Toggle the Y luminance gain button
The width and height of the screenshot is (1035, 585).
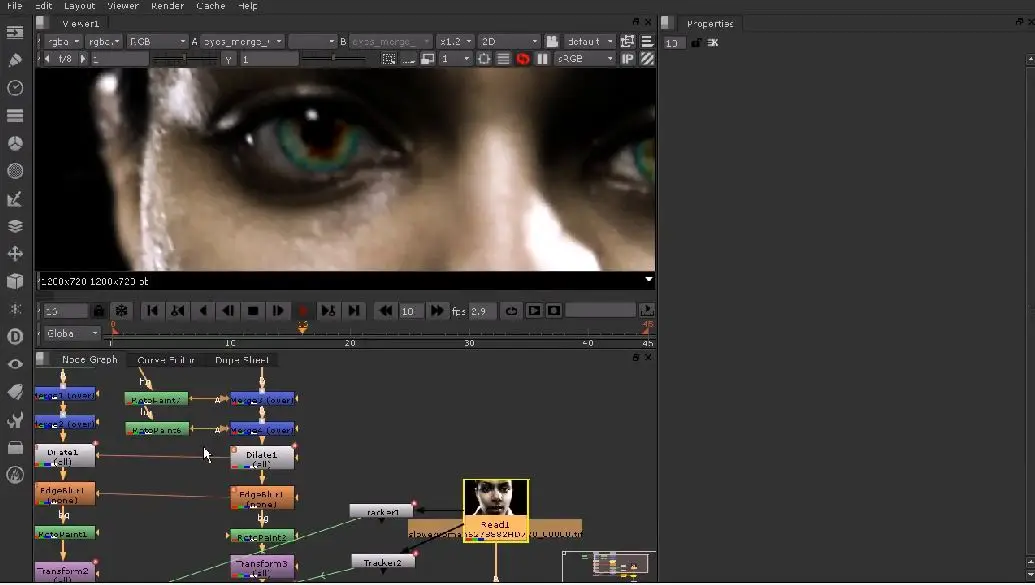pyautogui.click(x=228, y=59)
